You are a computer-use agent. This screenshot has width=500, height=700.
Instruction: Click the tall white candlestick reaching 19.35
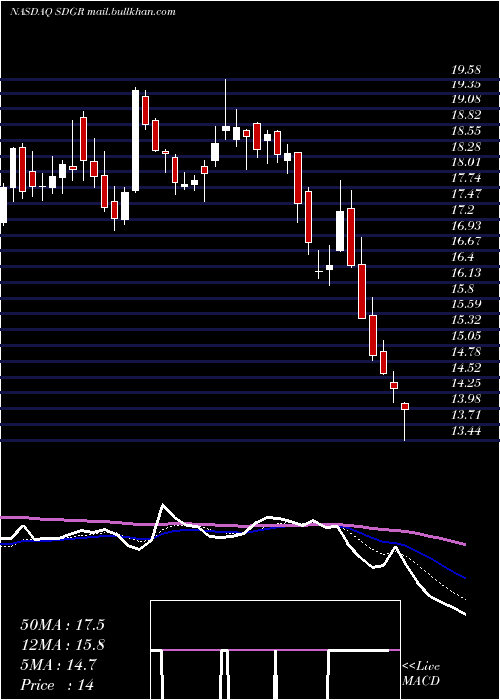[x=135, y=140]
